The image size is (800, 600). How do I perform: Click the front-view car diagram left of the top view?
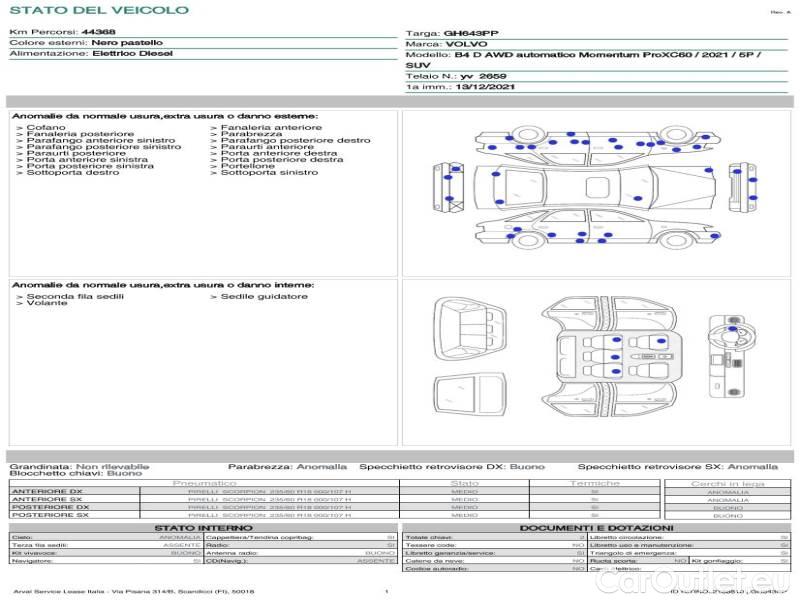(x=451, y=188)
